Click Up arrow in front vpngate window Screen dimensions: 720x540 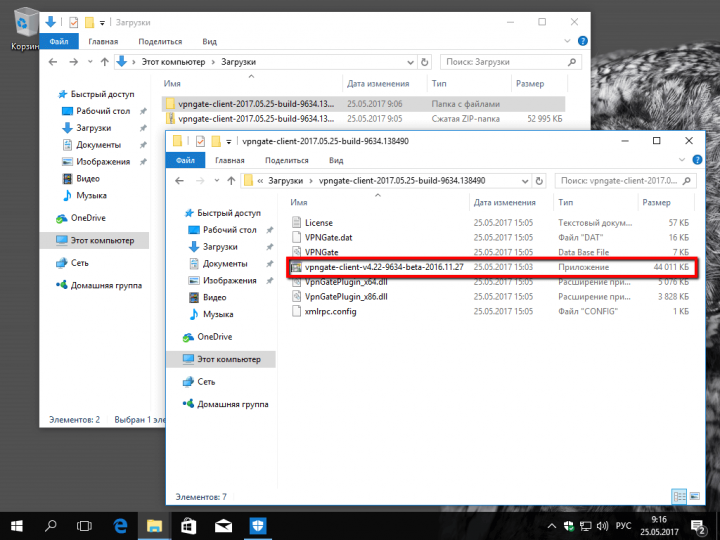coord(231,181)
